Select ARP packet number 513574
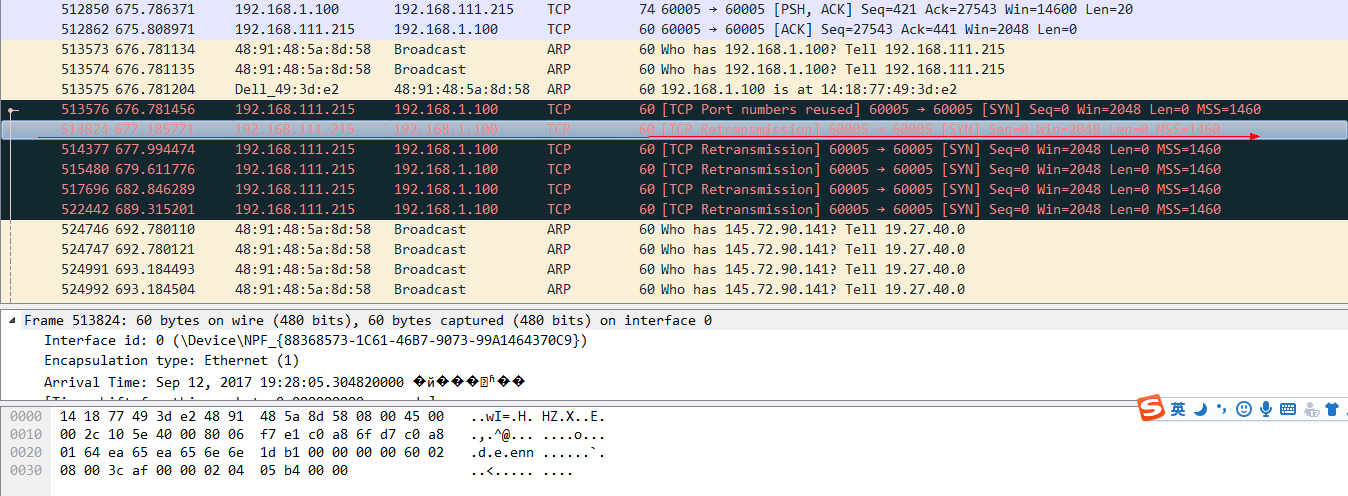1348x496 pixels. coord(674,69)
